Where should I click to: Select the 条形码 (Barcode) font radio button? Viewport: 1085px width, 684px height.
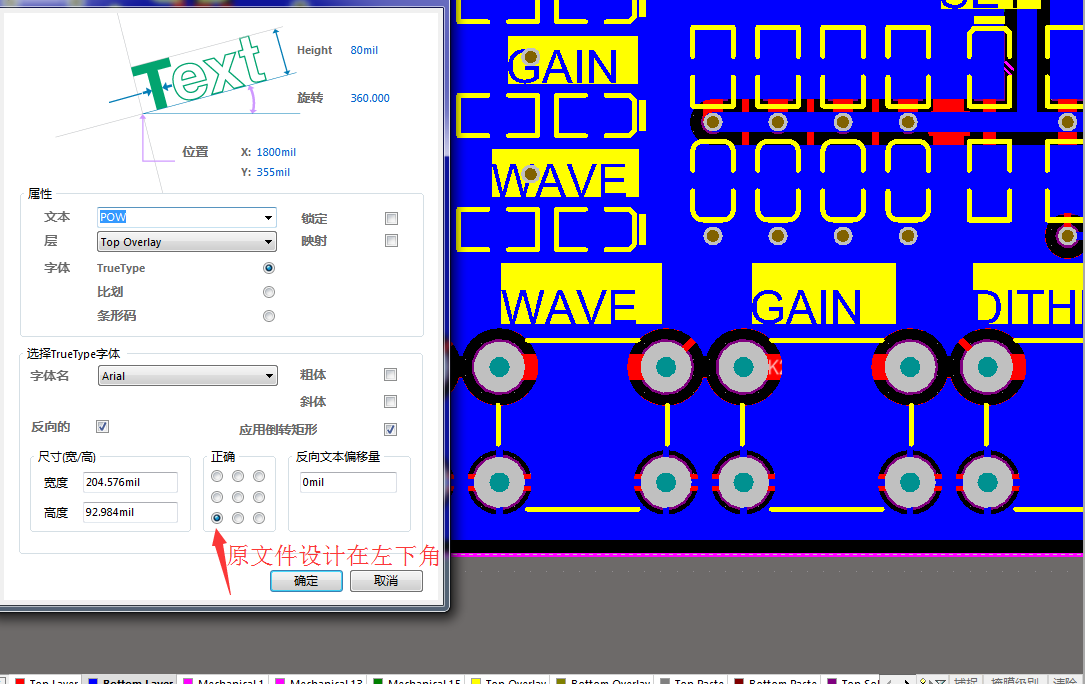coord(268,316)
